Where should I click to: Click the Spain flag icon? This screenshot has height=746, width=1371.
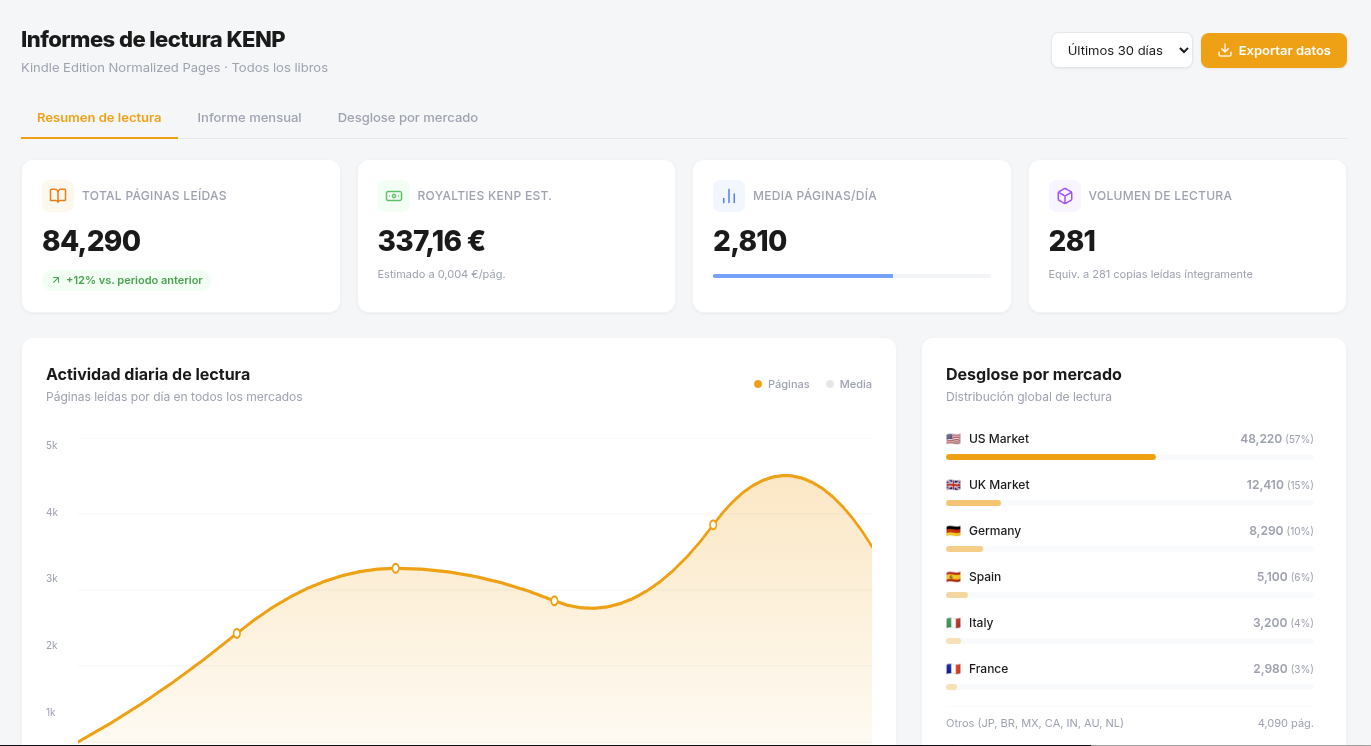point(953,577)
